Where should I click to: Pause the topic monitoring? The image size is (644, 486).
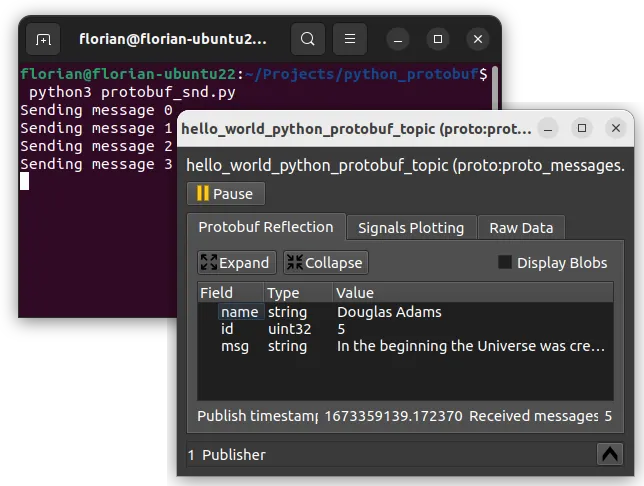225,193
